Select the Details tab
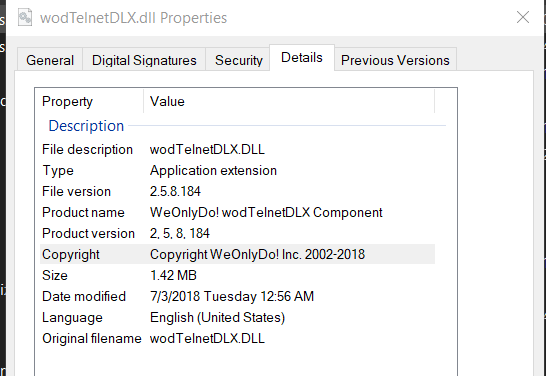Viewport: 546px width, 376px height. pos(302,57)
